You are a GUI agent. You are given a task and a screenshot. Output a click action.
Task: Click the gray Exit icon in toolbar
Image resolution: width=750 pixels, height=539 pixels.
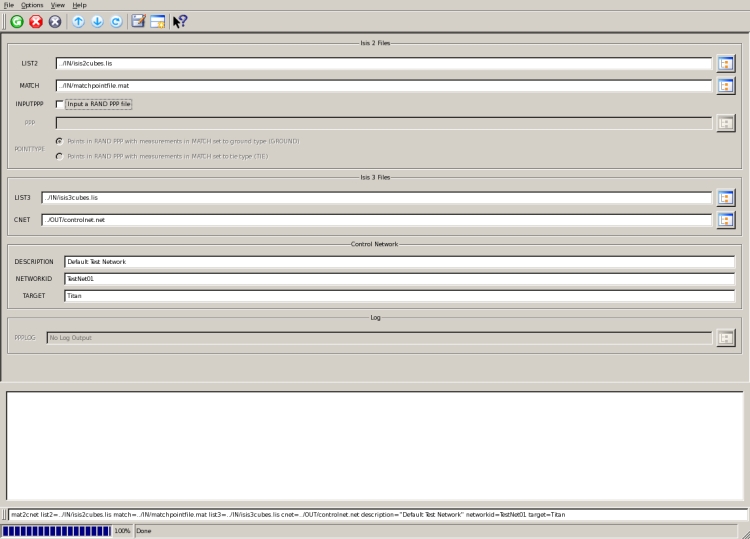point(55,21)
